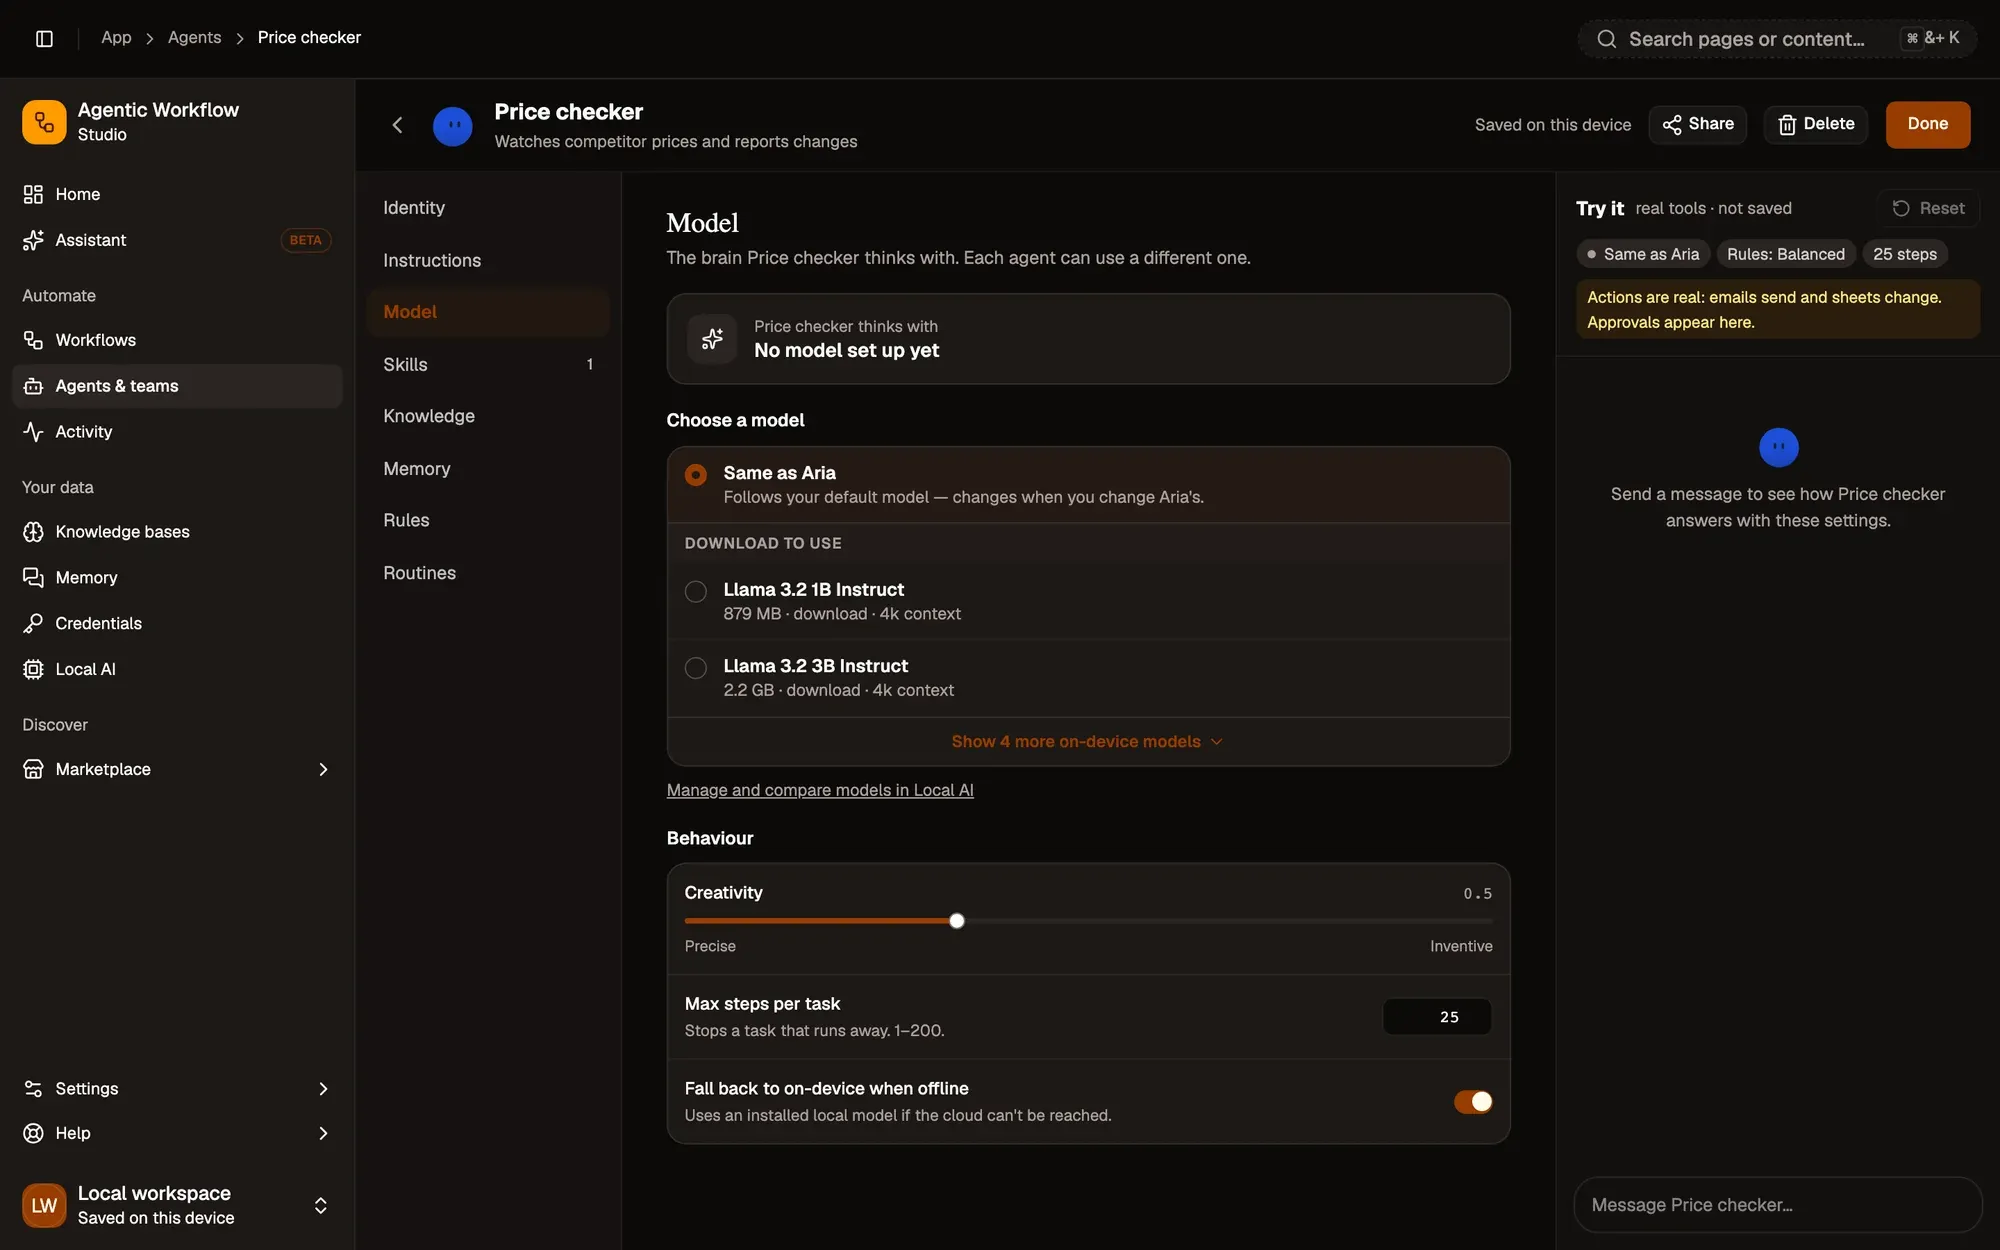Open the Credentials key icon

click(x=33, y=623)
